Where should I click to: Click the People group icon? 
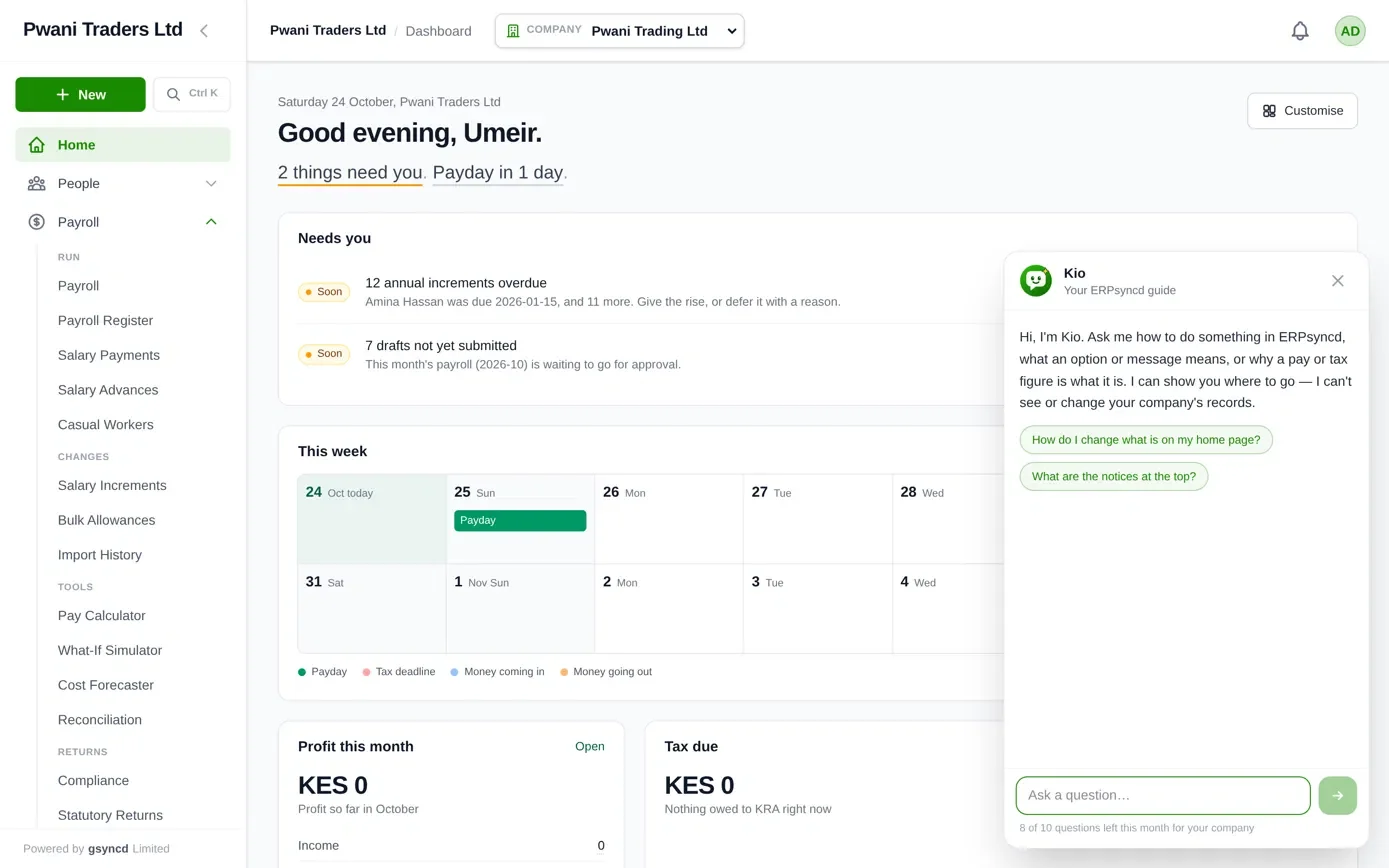(x=37, y=183)
